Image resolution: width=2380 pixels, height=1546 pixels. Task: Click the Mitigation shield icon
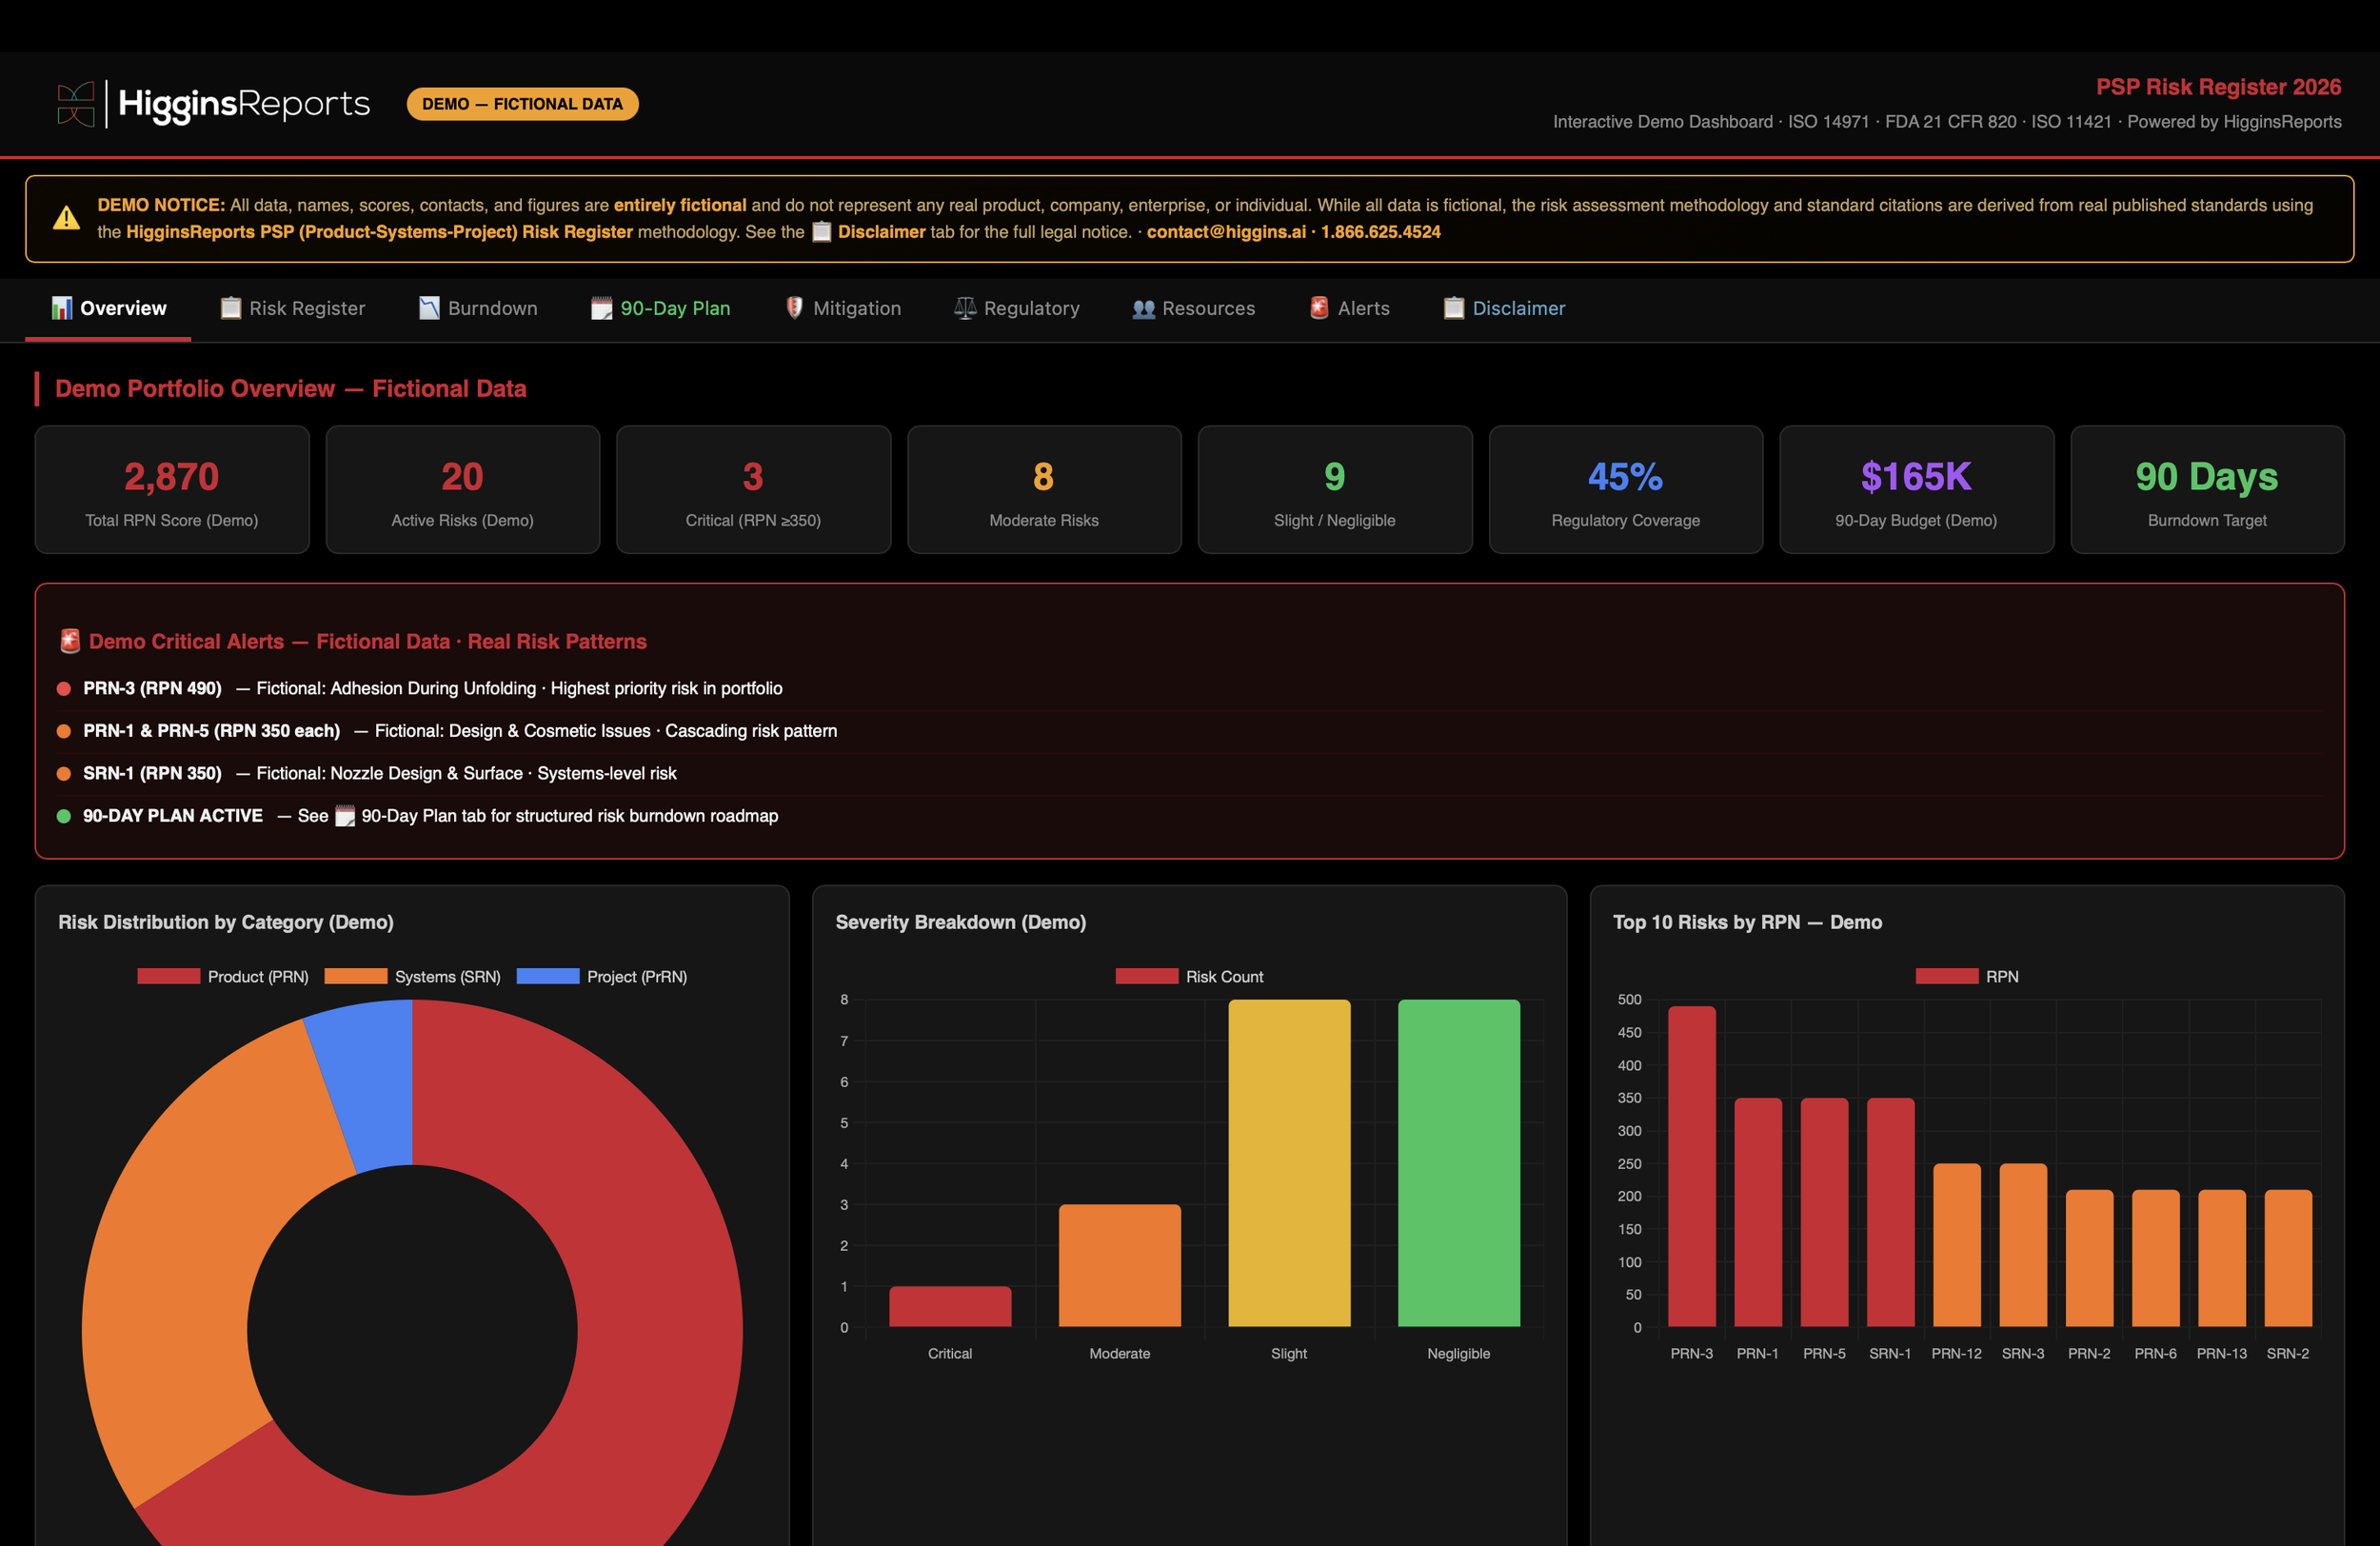pyautogui.click(x=794, y=308)
